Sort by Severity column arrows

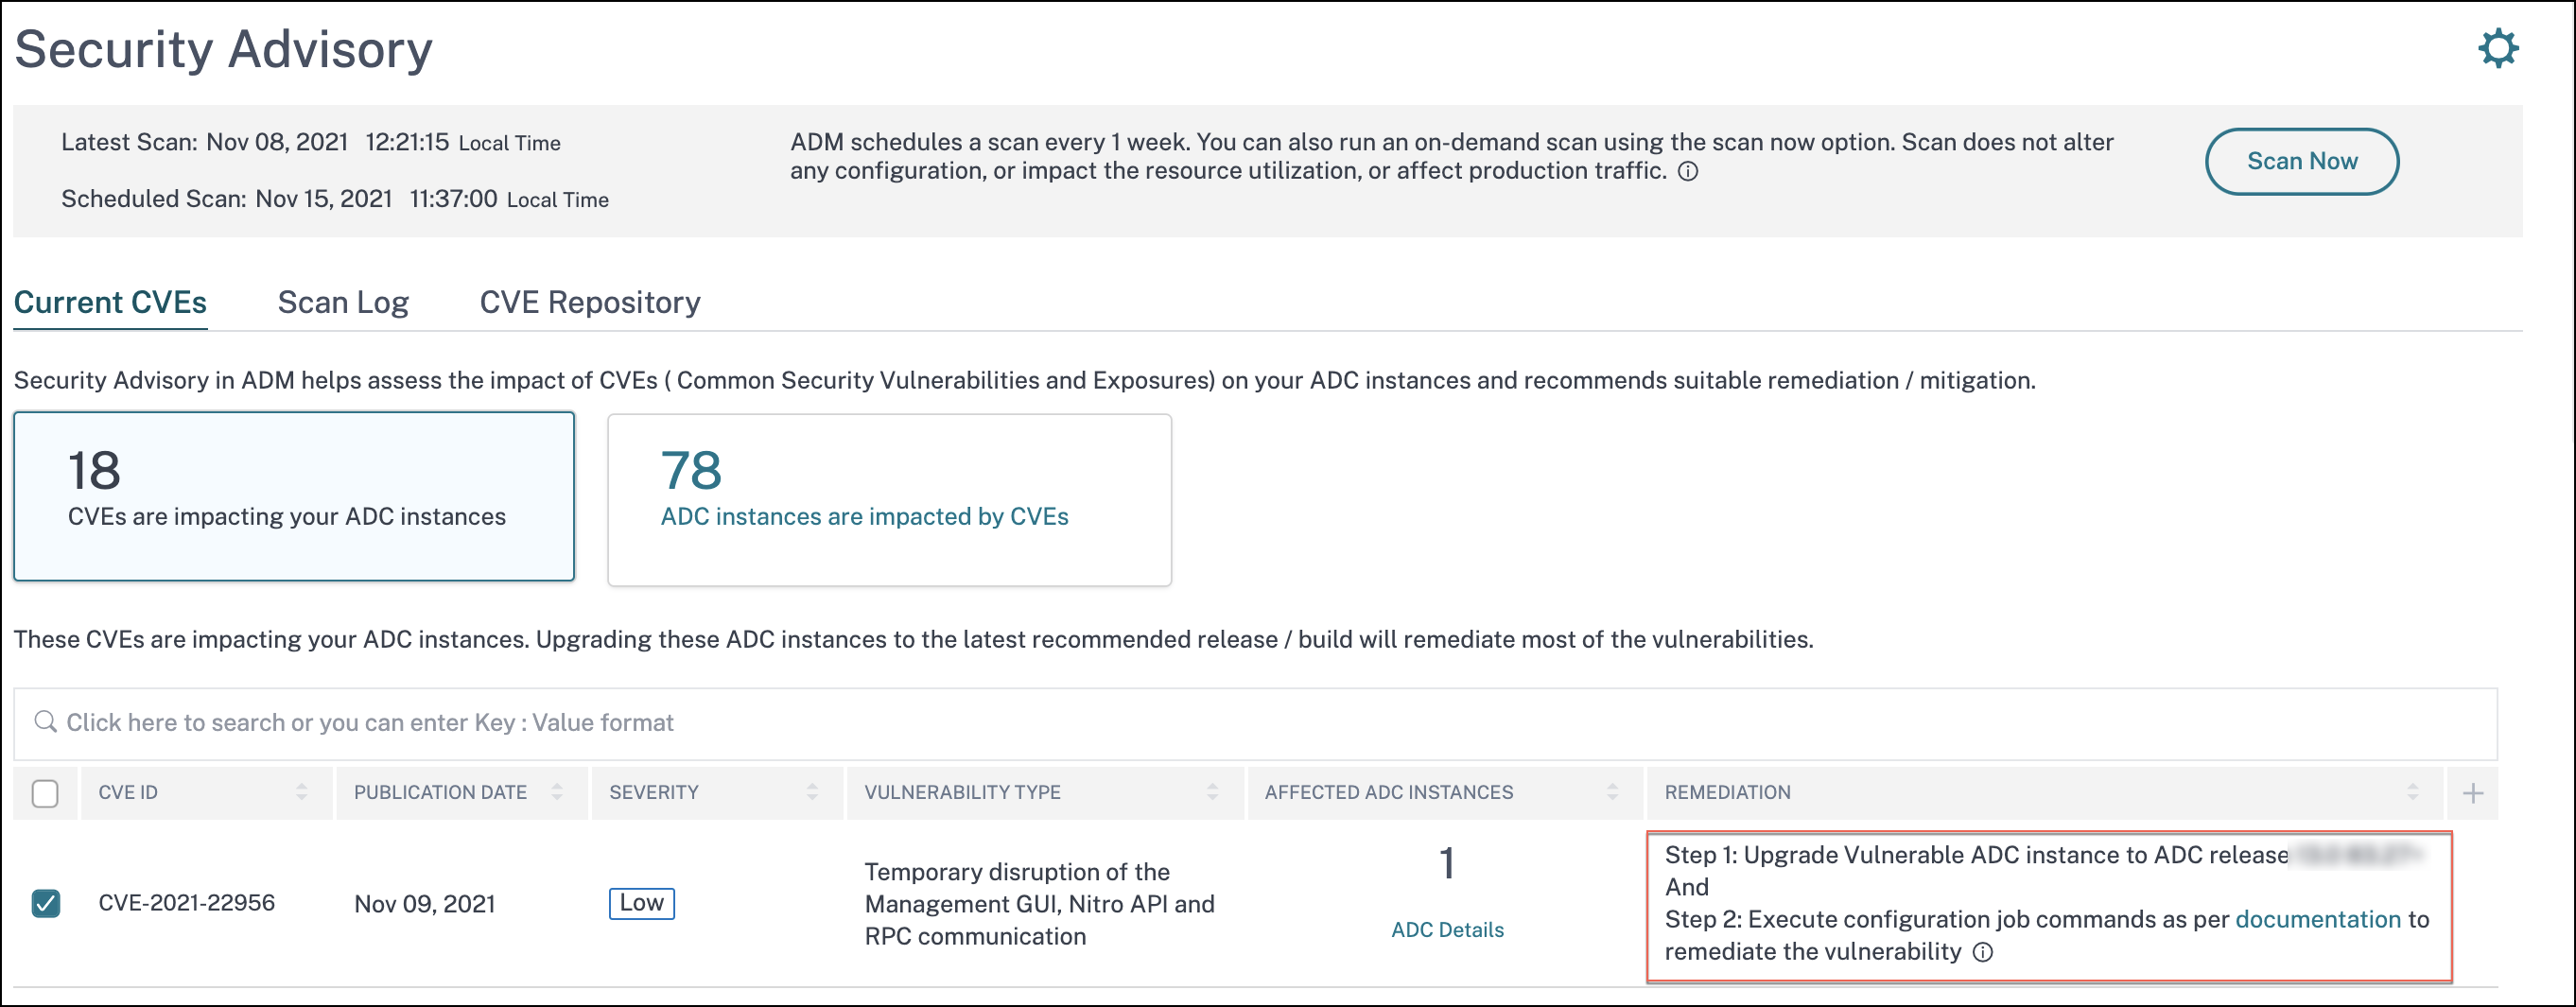tap(812, 792)
